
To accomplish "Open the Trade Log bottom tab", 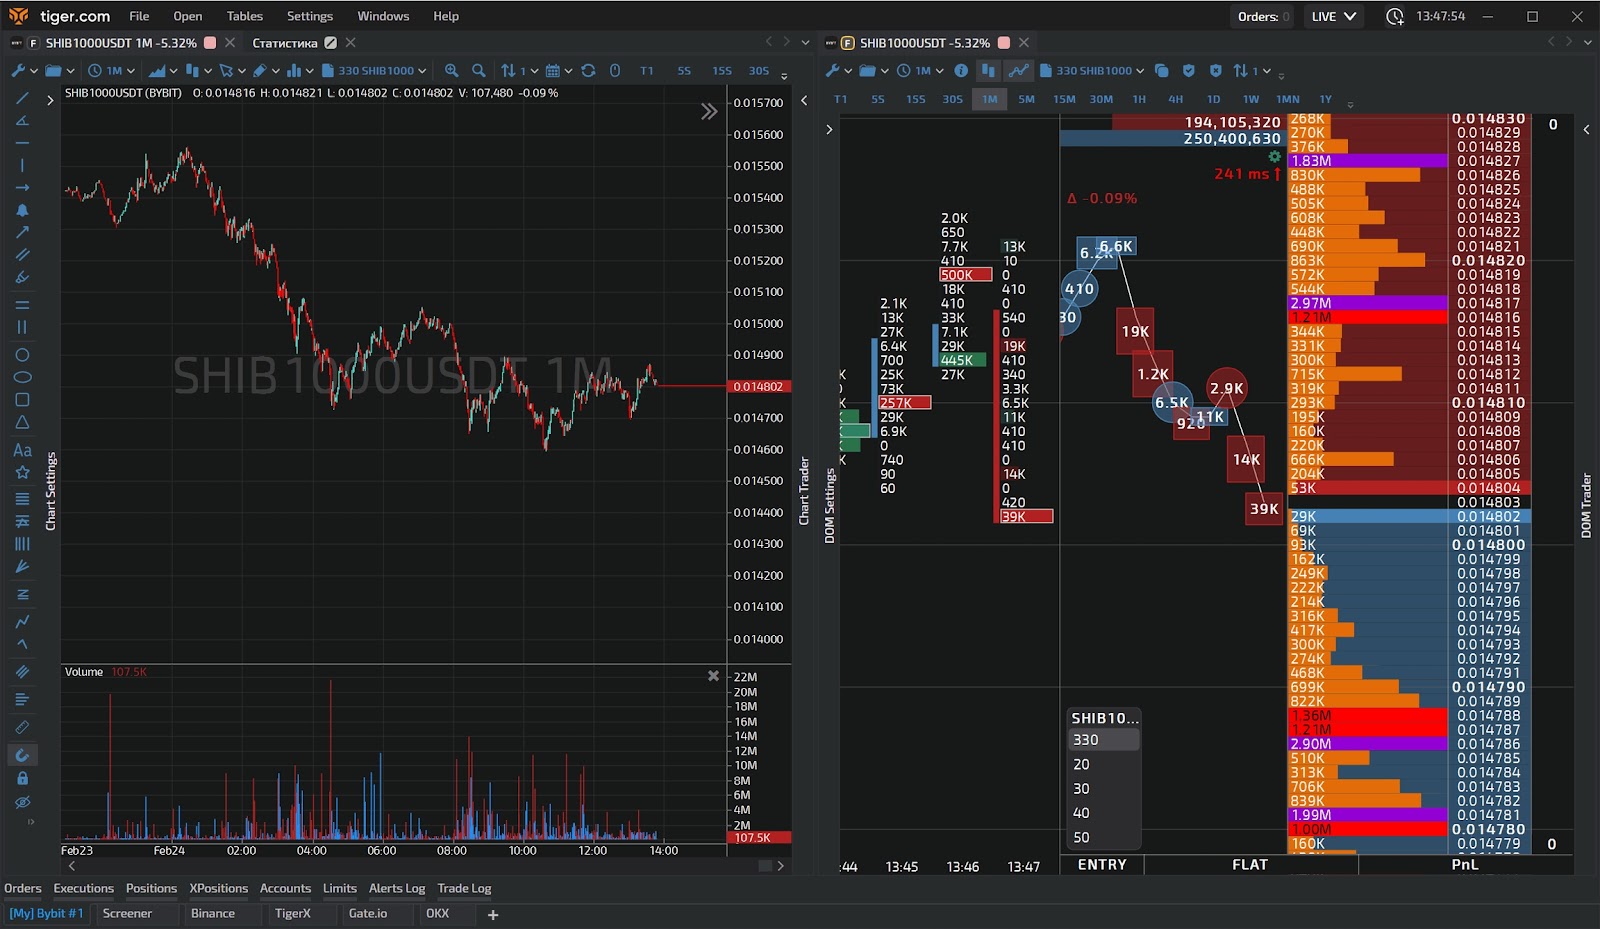I will point(464,888).
